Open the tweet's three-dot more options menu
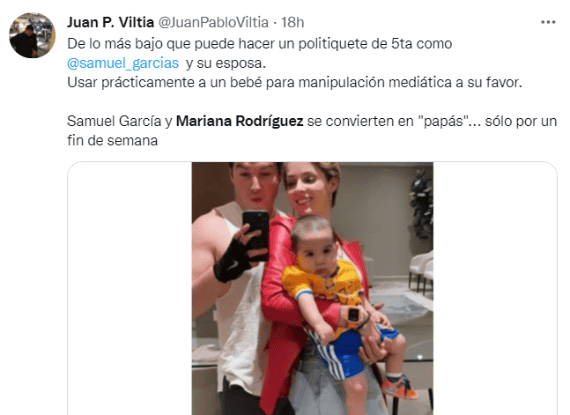 [548, 22]
